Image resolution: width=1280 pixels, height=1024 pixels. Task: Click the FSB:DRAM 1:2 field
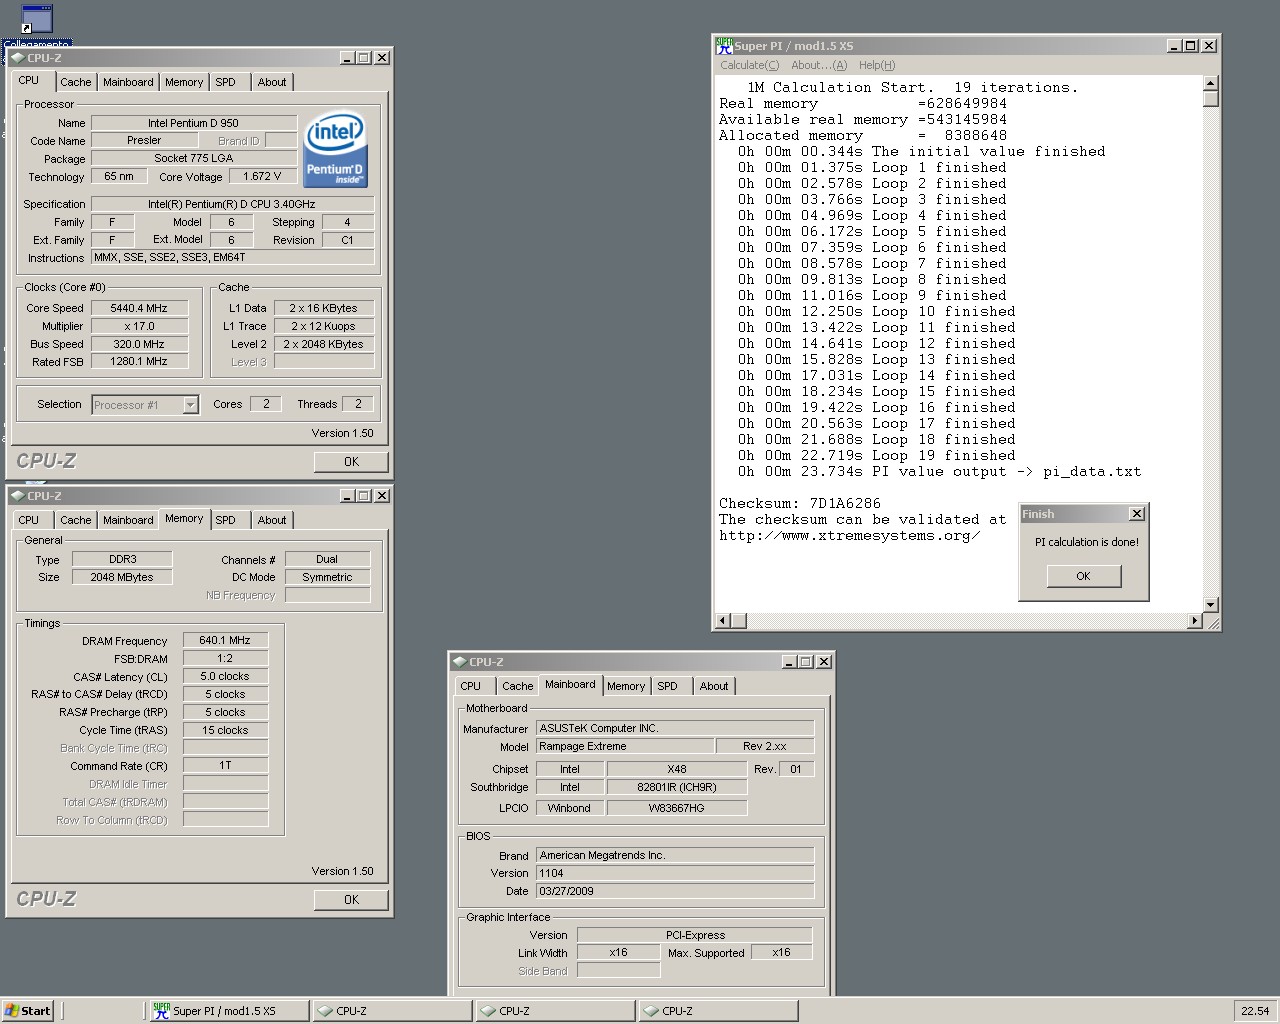[225, 658]
